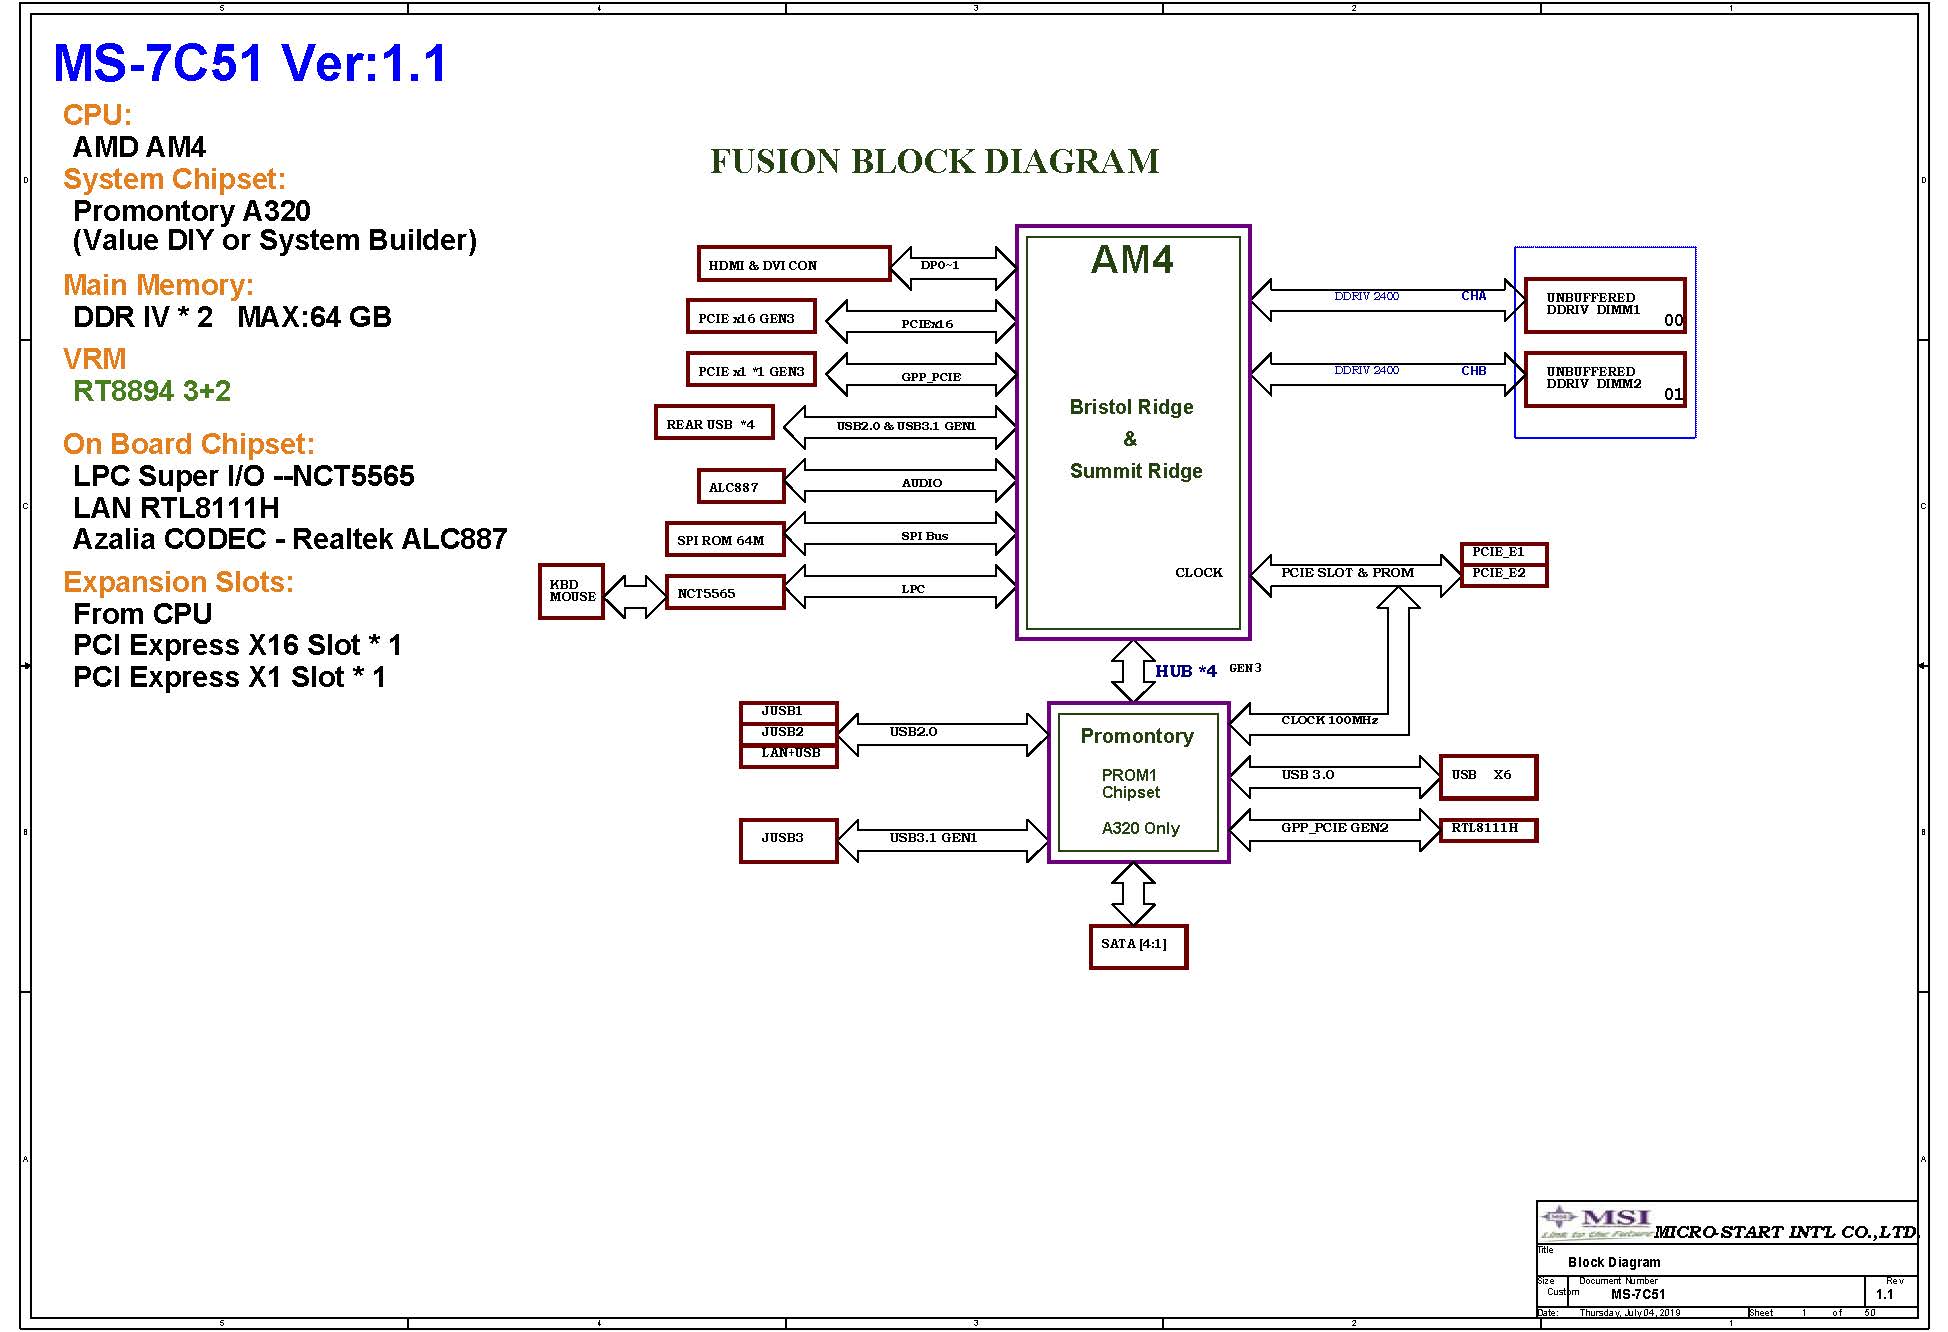Click the 'Block Diagram' title field
1948x1332 pixels.
click(1614, 1262)
